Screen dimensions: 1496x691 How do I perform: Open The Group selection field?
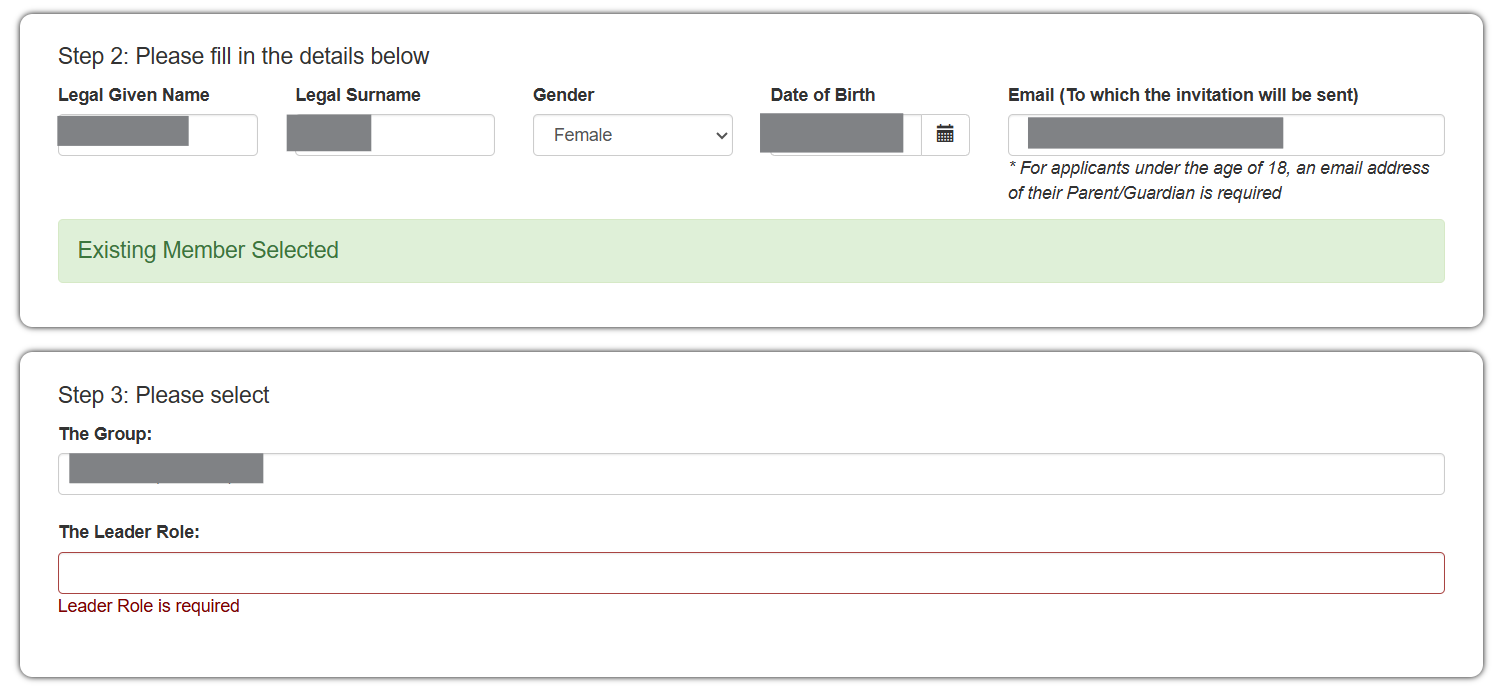750,474
